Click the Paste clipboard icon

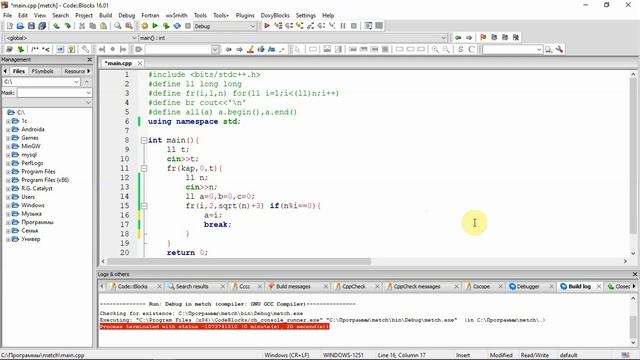(x=103, y=26)
